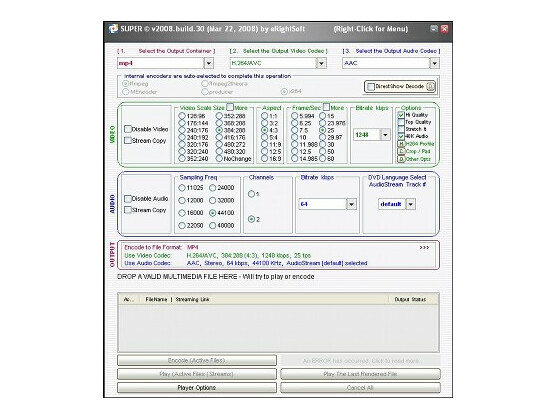Select 128:96 video scale size
The width and height of the screenshot is (557, 418).
[x=182, y=116]
